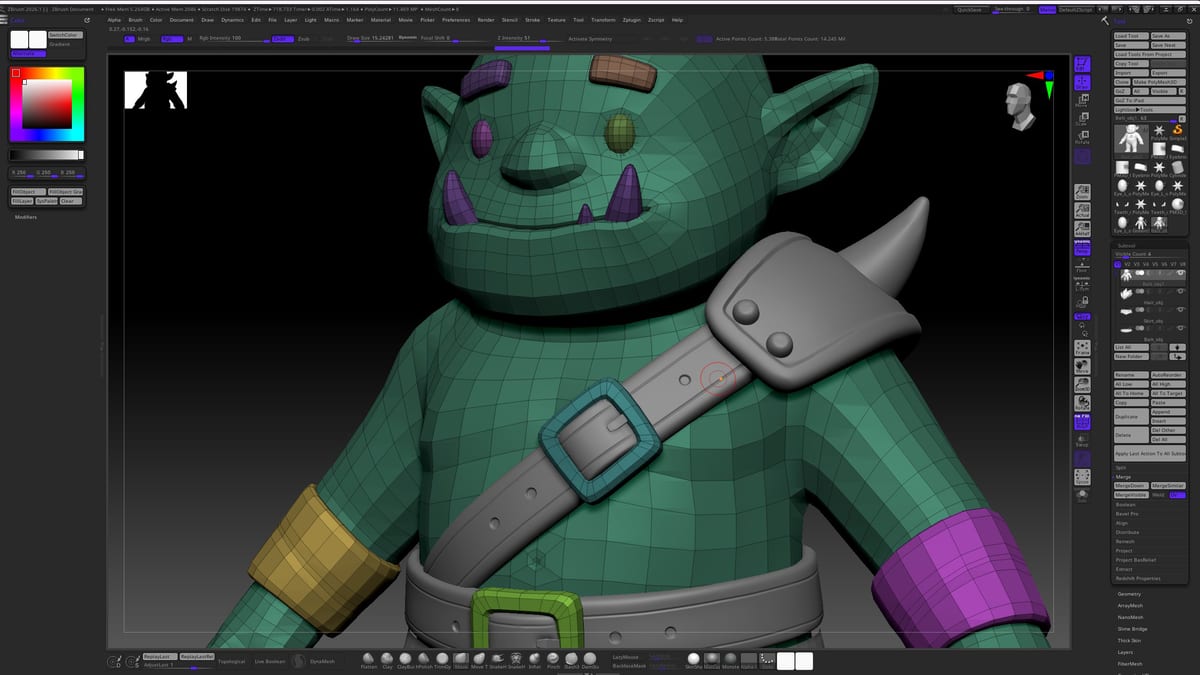Image resolution: width=1200 pixels, height=675 pixels.
Task: Expand the ArrayMesh section
Action: point(1130,605)
